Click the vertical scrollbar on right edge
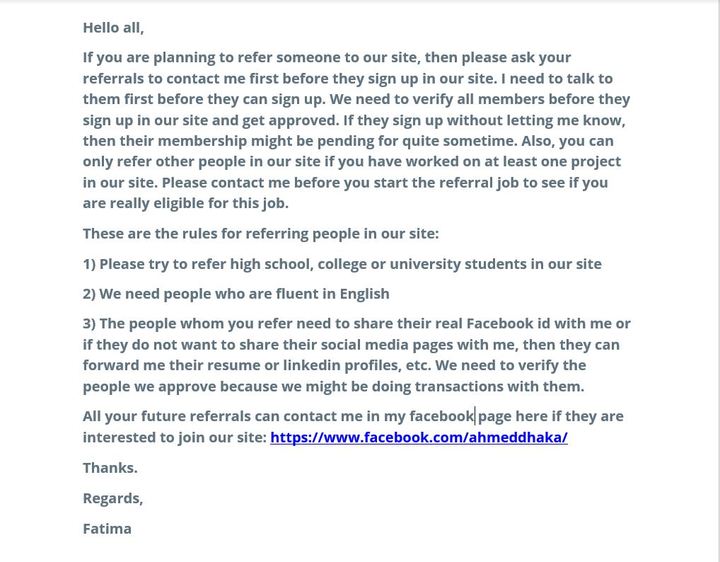The image size is (720, 562). point(717,281)
